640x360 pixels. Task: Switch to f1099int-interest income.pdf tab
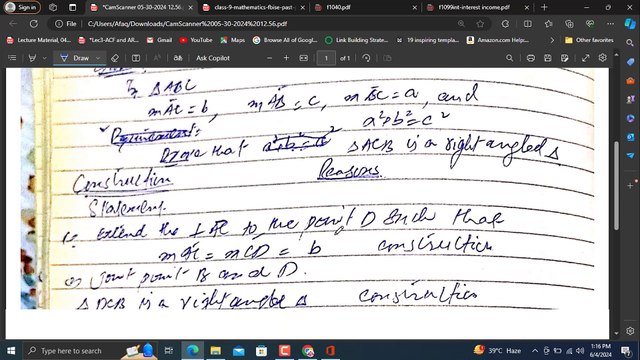click(x=478, y=7)
